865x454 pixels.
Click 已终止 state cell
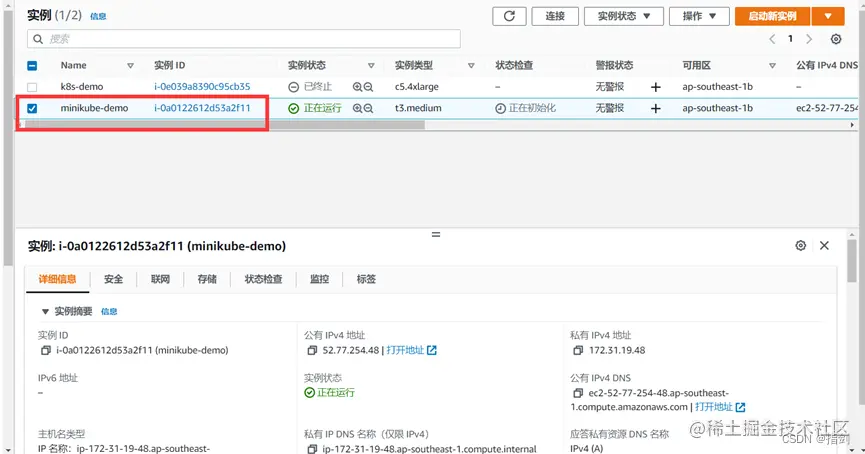(x=310, y=87)
